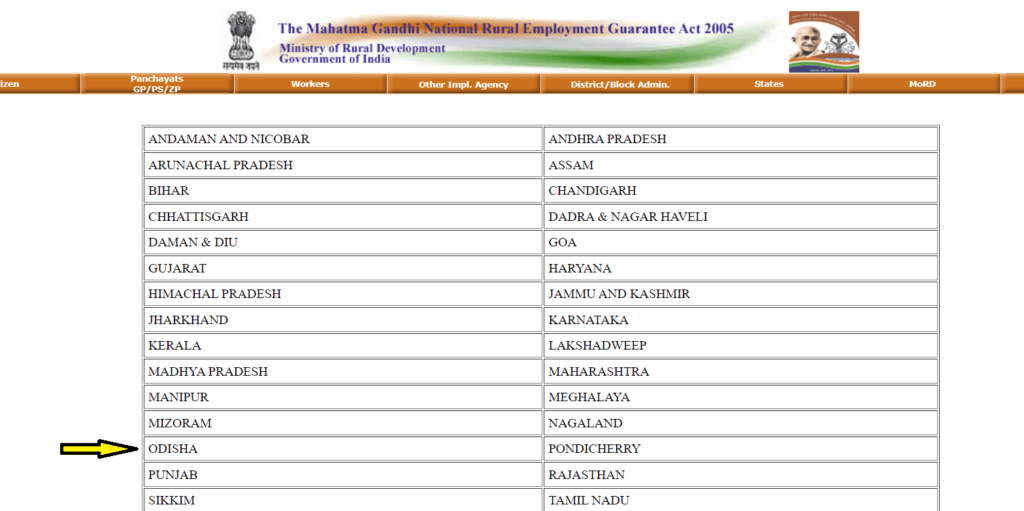Viewport: 1024px width, 511px height.
Task: Pick MEGHALAYA from the table
Action: pos(589,397)
